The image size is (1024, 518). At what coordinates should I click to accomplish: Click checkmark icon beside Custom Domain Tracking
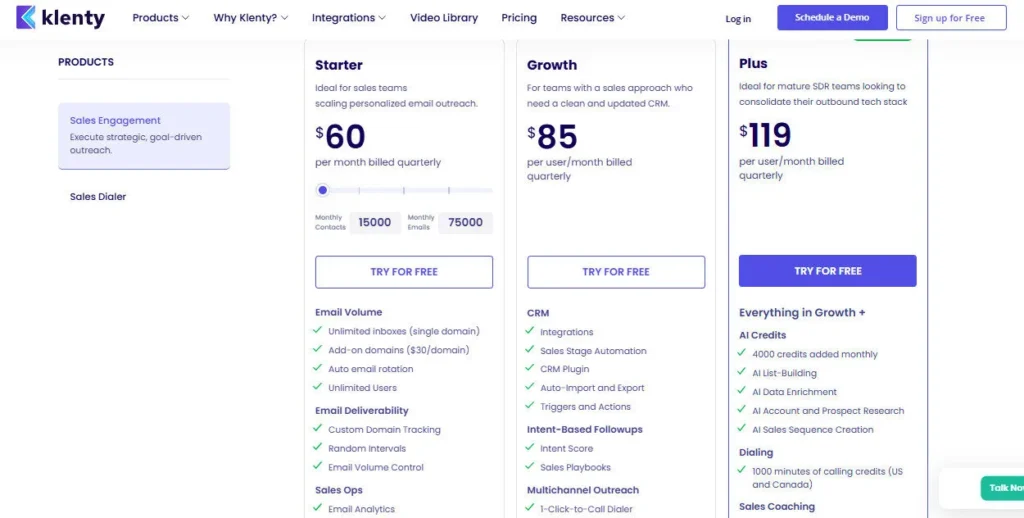[x=318, y=429]
